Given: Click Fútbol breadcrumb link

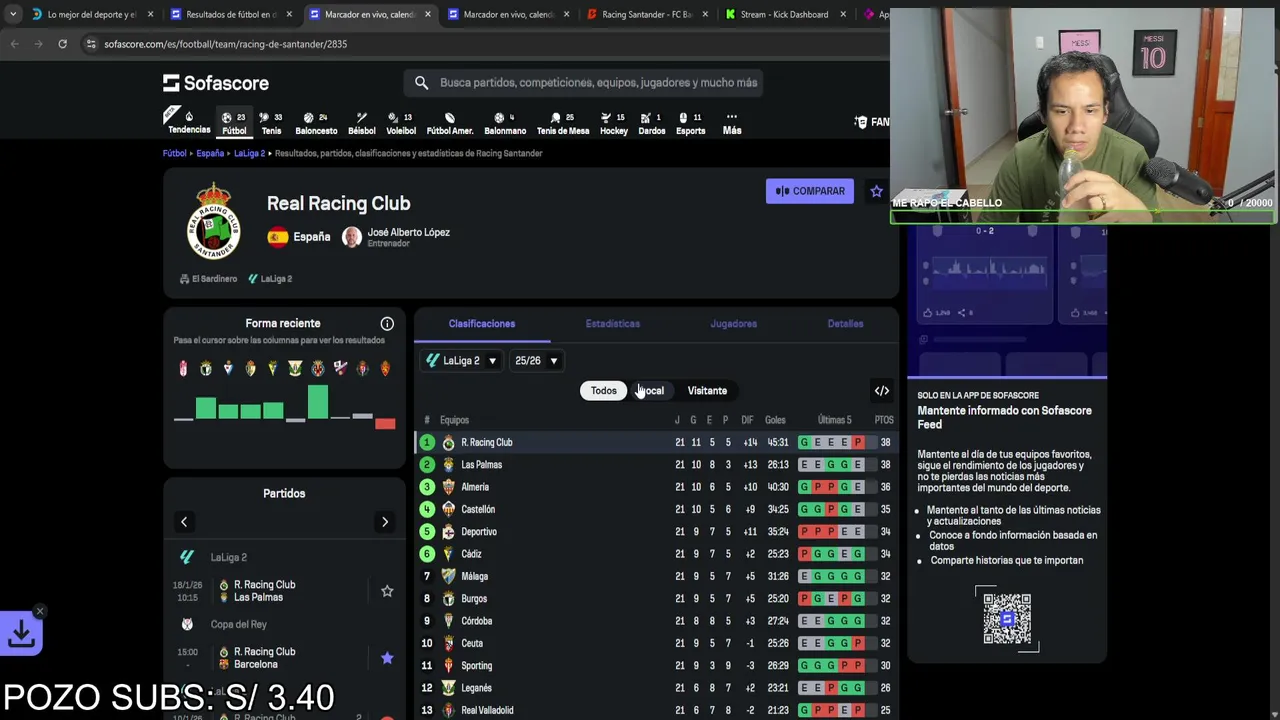Looking at the screenshot, I should pyautogui.click(x=174, y=153).
